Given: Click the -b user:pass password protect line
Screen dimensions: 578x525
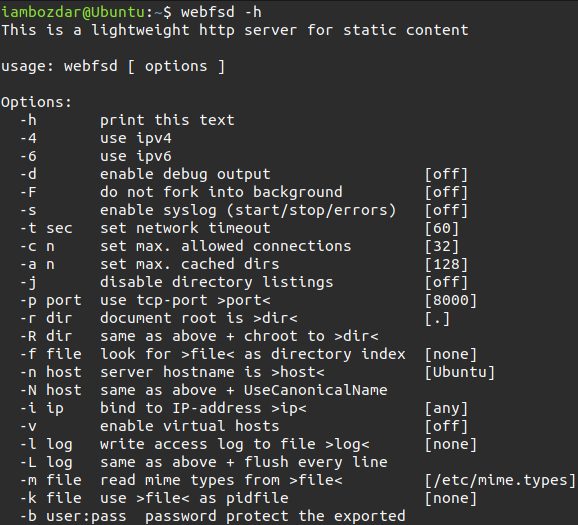Looking at the screenshot, I should (x=213, y=516).
